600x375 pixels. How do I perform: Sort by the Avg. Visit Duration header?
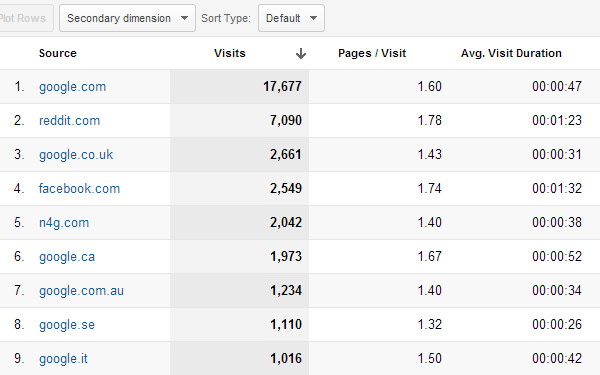click(511, 53)
